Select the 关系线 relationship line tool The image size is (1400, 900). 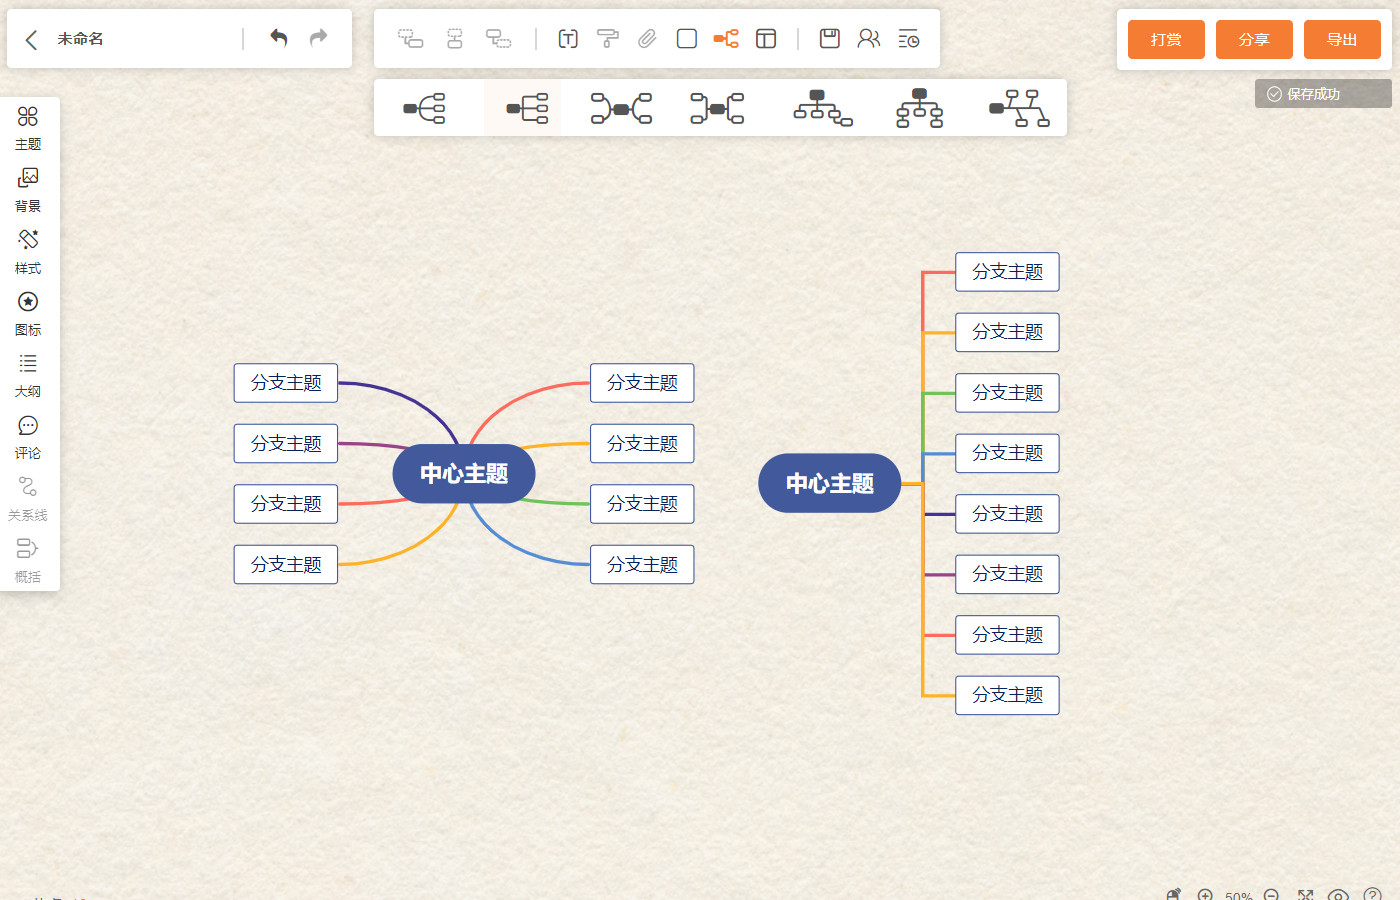tap(28, 499)
